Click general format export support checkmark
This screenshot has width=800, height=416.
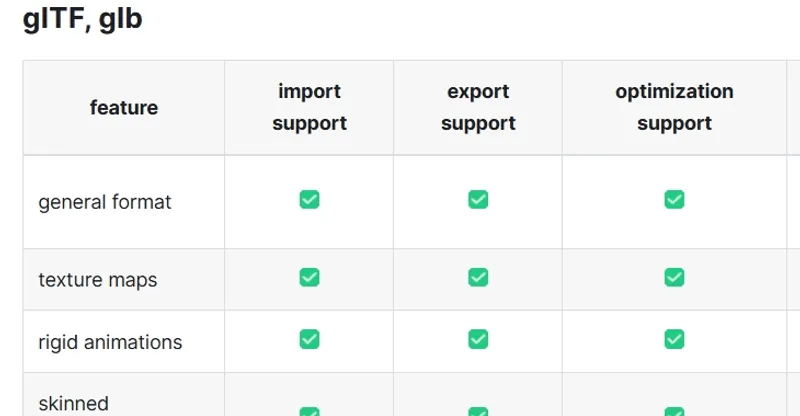tap(478, 200)
